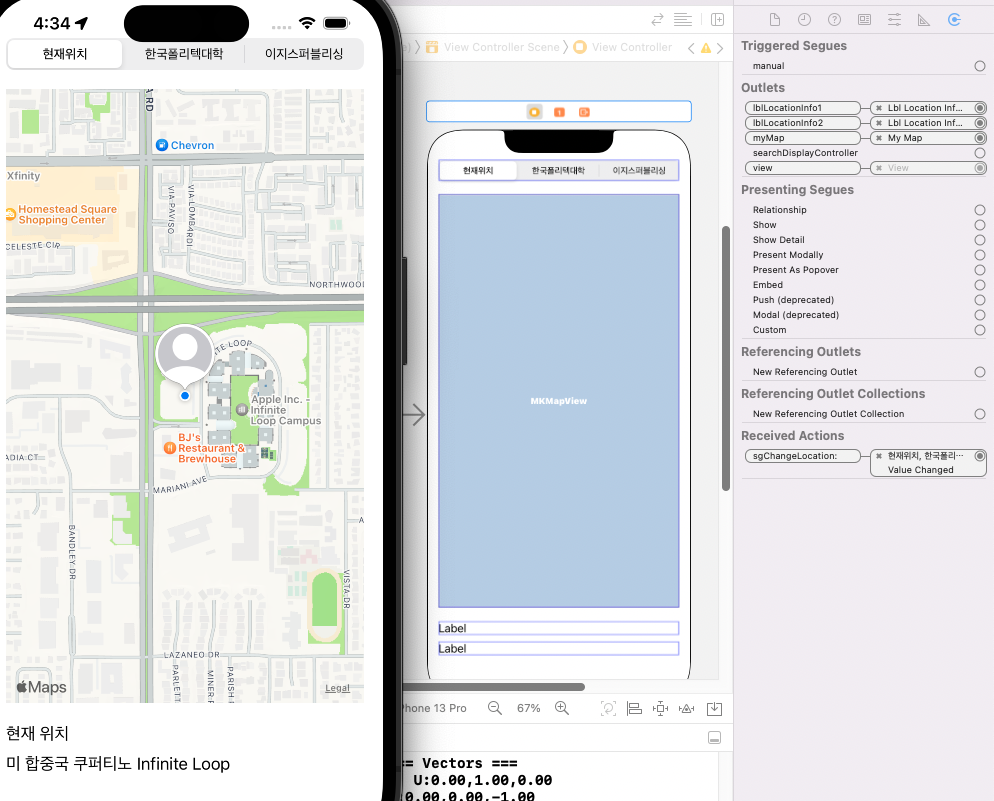
Task: Select 이지스퍼블리싱 segment in simulator
Action: pos(304,54)
